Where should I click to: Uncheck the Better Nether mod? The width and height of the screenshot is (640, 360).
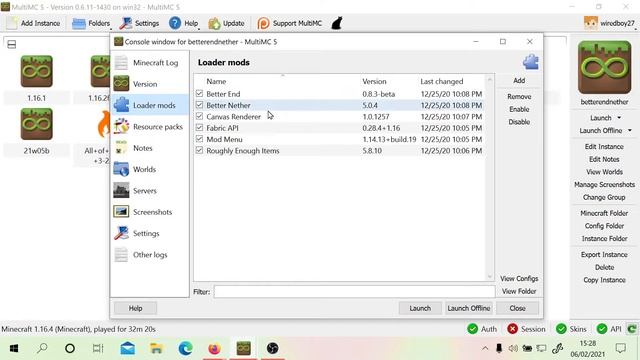(199, 105)
